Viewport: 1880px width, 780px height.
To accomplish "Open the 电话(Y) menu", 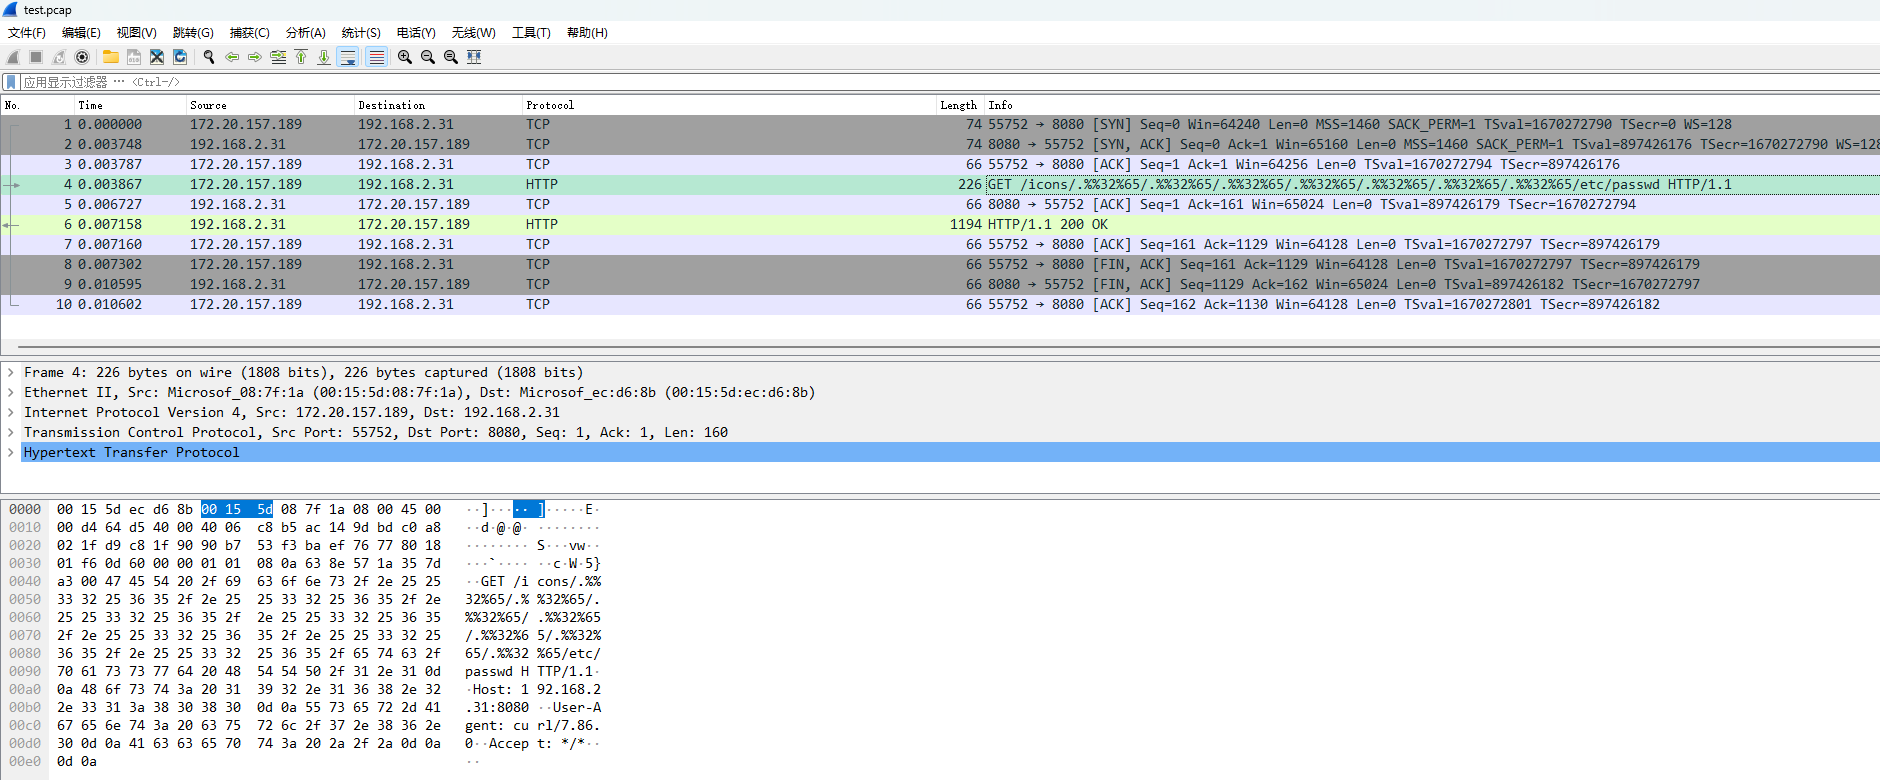I will click(x=416, y=33).
